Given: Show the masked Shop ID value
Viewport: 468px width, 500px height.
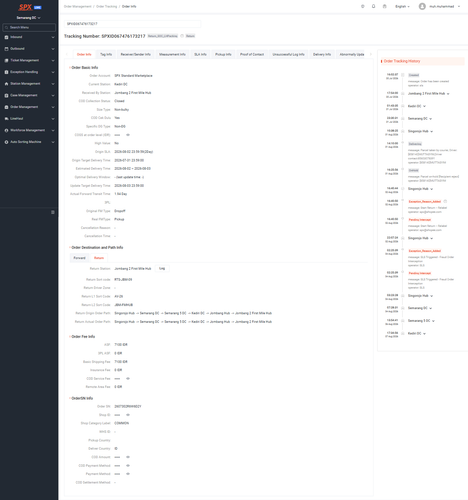Looking at the screenshot, I should tap(128, 415).
